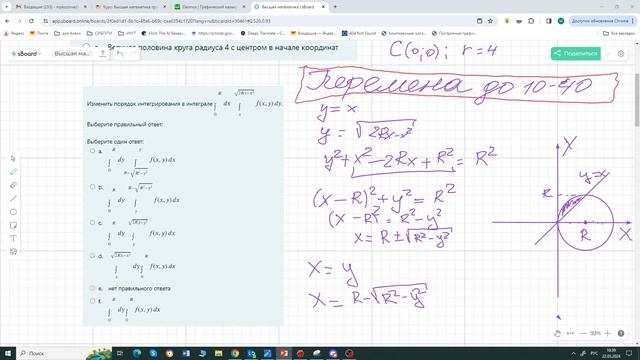Choose option 'нет правильного ответа'
640x360 pixels.
[x=92, y=288]
